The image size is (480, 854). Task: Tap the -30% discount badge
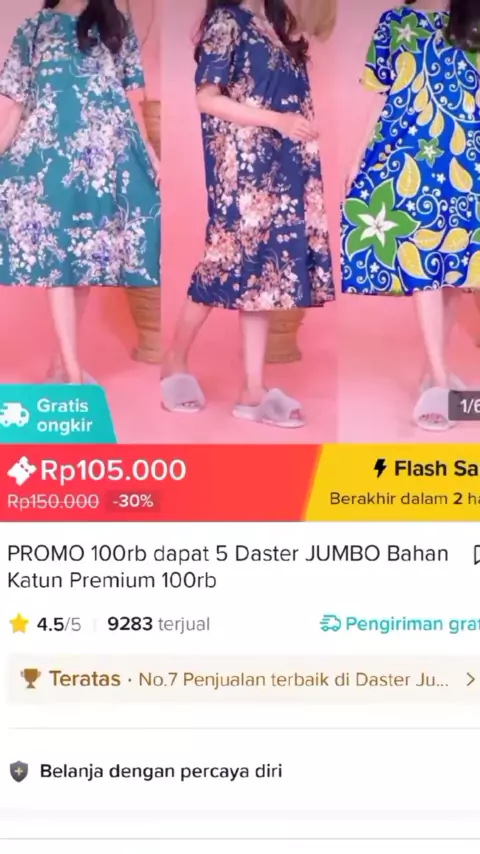(x=133, y=501)
